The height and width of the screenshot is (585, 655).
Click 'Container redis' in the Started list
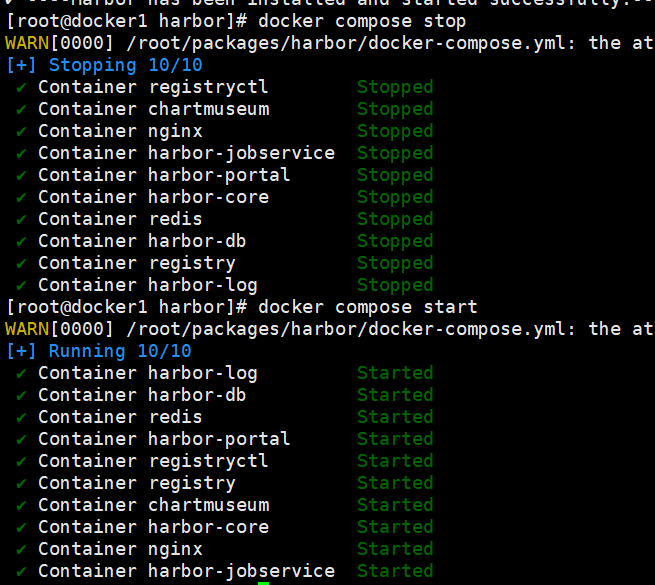pyautogui.click(x=120, y=417)
